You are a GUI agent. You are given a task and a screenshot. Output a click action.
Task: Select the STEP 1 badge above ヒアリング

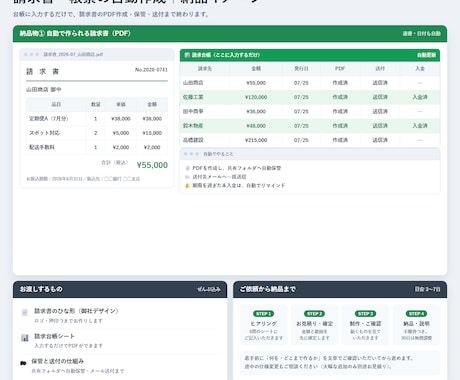pos(264,314)
